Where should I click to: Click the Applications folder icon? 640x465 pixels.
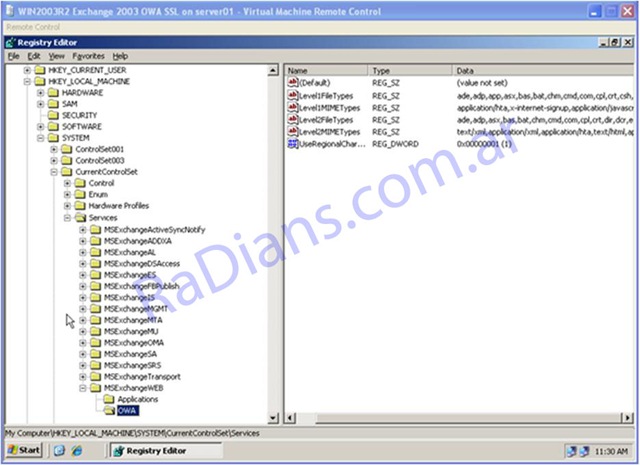coord(109,399)
